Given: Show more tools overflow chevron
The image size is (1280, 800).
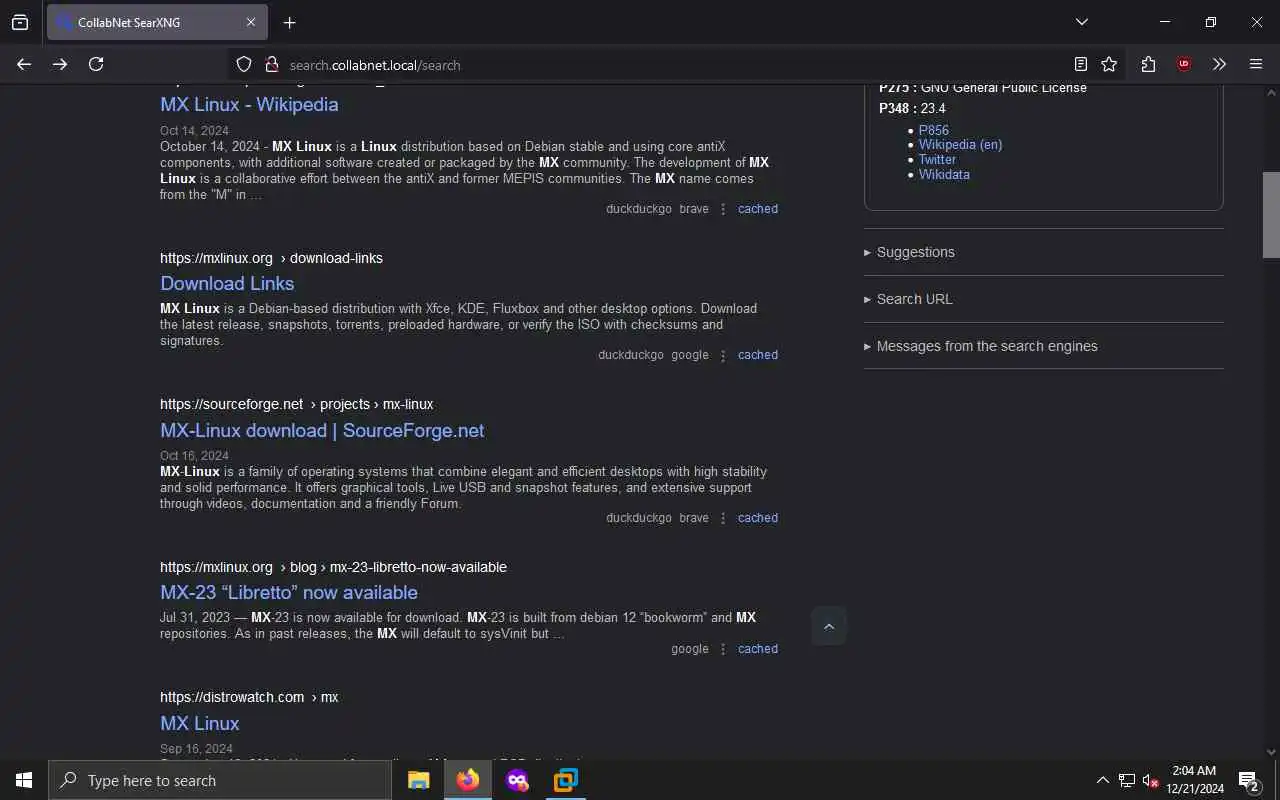Looking at the screenshot, I should (1219, 64).
